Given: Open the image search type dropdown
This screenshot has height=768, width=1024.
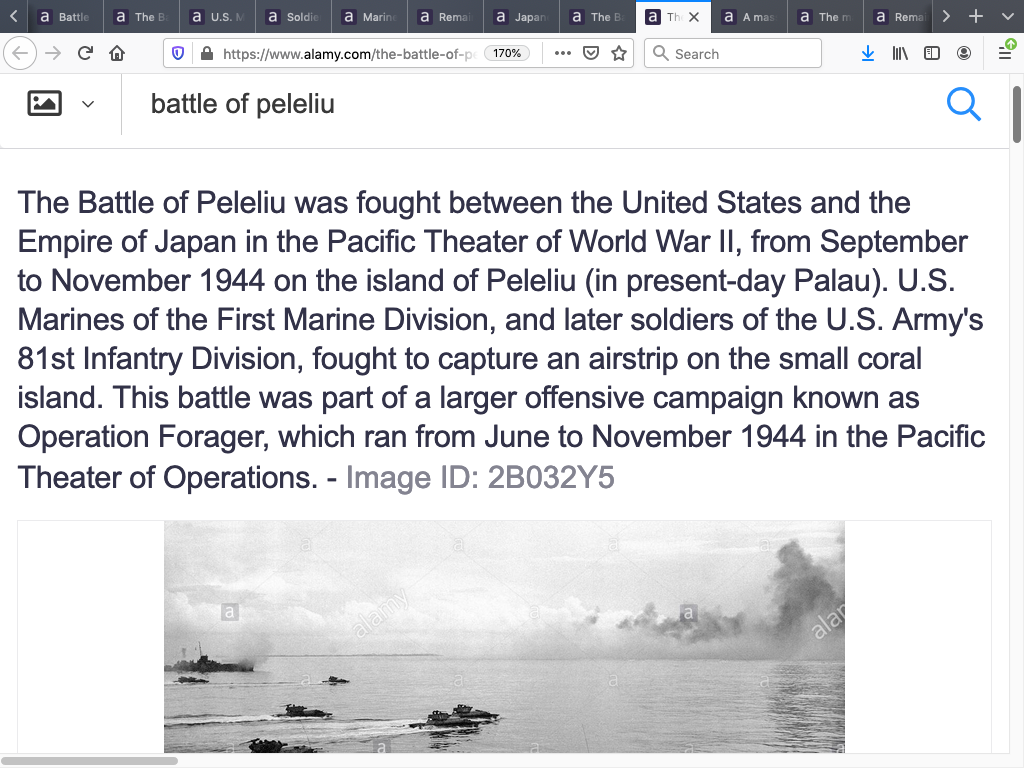Looking at the screenshot, I should point(61,104).
